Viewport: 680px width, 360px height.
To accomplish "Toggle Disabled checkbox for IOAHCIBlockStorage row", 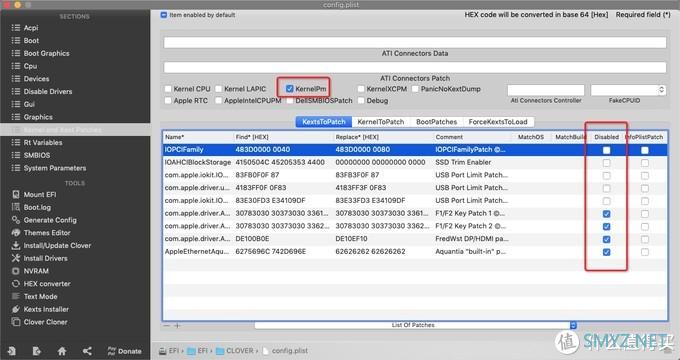I will point(606,163).
